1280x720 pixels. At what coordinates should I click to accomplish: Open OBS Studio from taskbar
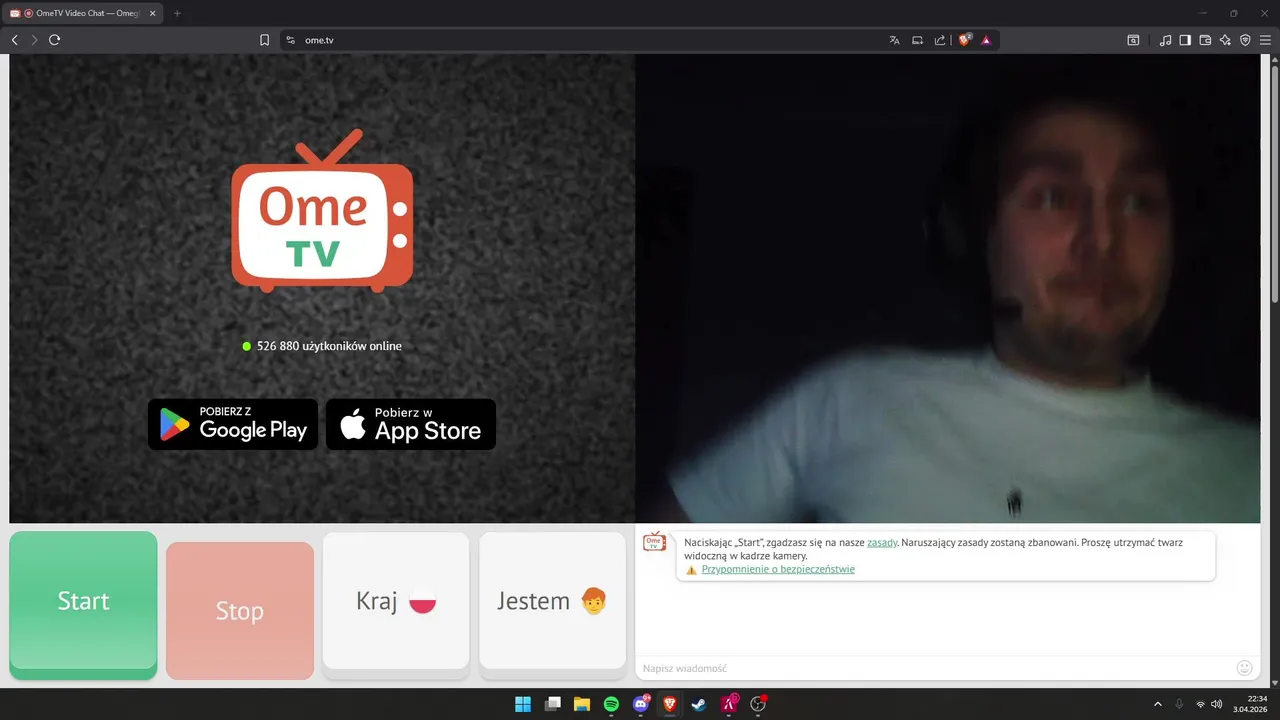758,704
